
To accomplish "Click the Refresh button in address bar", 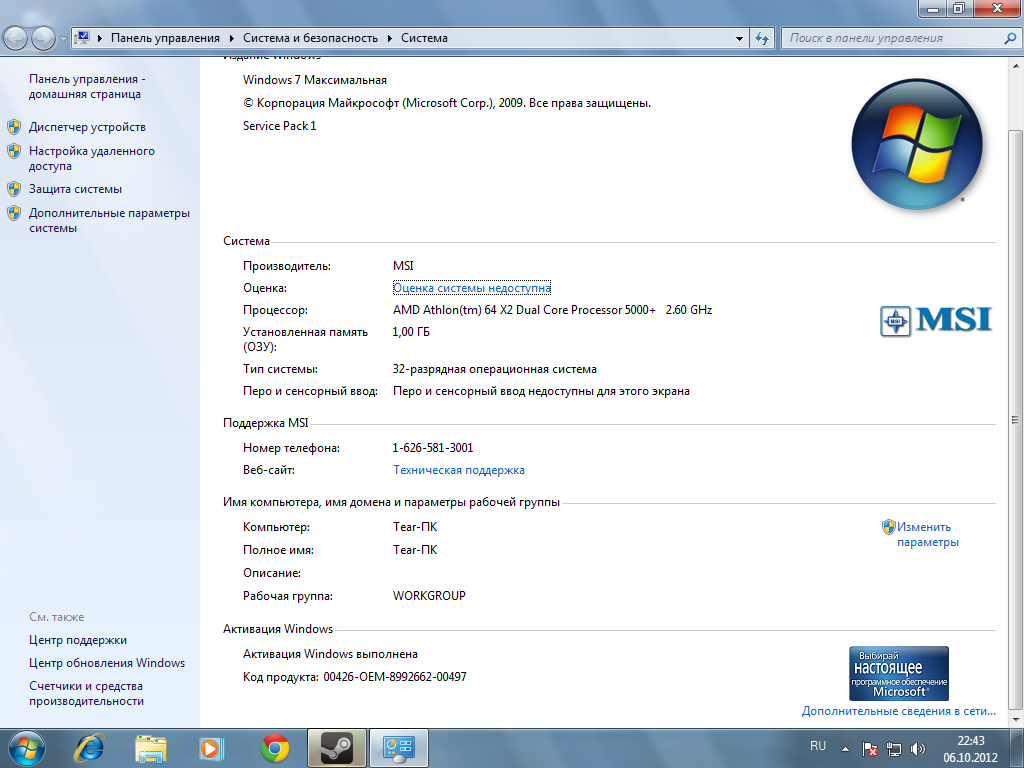I will tap(761, 39).
